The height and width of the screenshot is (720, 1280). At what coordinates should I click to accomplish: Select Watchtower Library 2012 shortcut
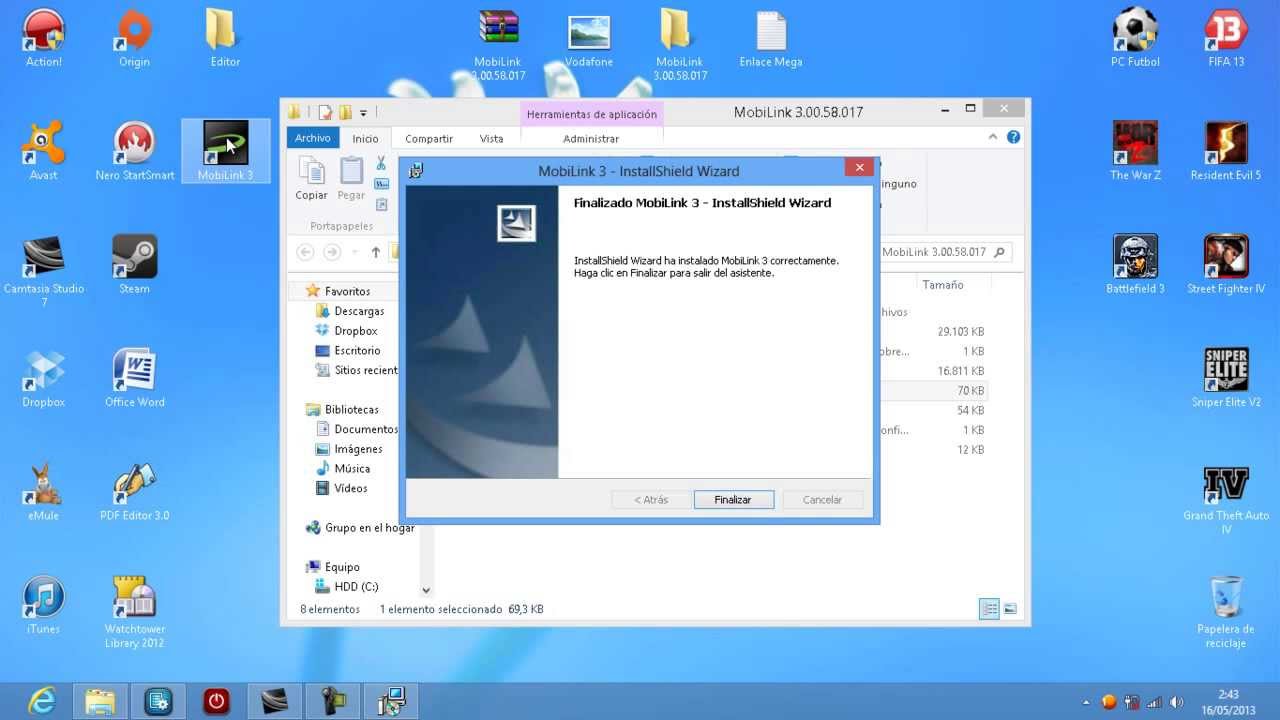coord(134,612)
